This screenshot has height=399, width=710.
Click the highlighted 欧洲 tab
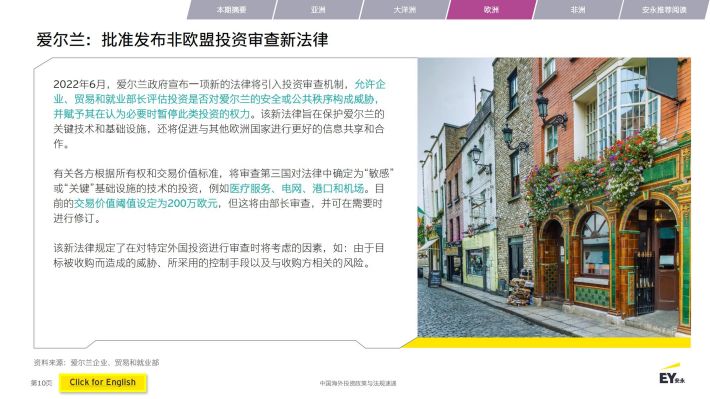[491, 10]
